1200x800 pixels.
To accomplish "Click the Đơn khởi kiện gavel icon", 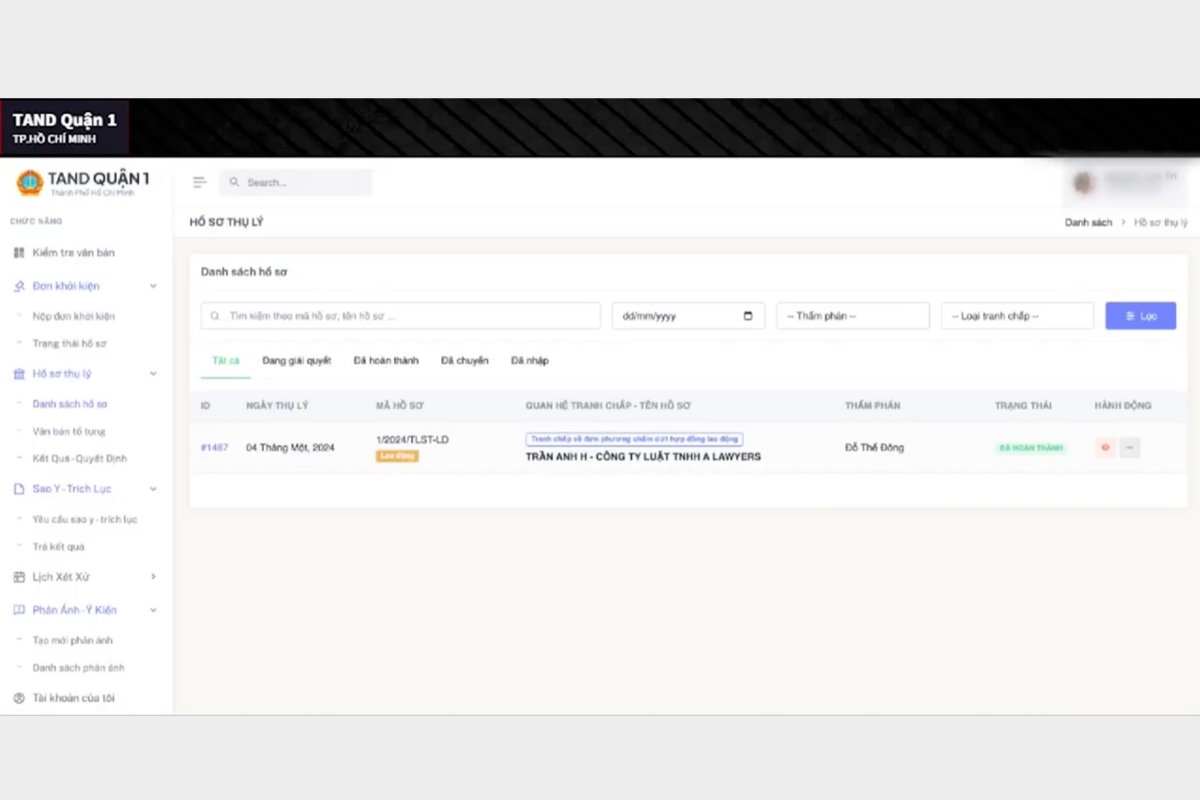I will pyautogui.click(x=19, y=286).
